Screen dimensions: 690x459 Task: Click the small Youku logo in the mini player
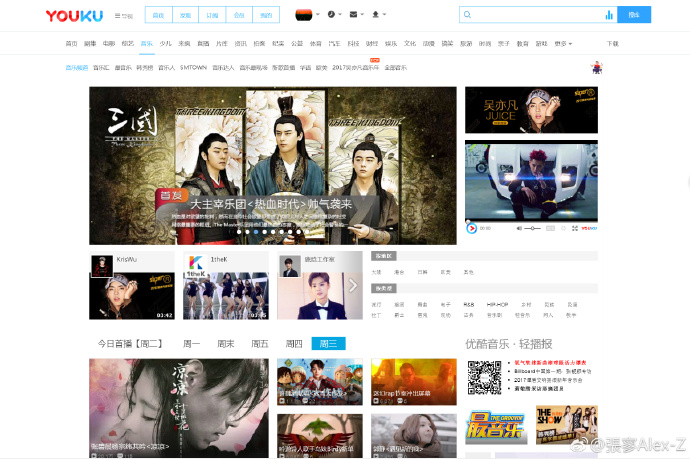589,228
